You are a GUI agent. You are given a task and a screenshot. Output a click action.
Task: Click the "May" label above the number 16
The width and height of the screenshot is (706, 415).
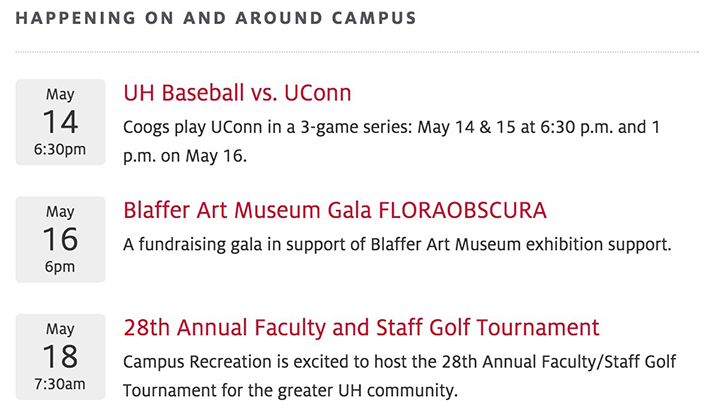(x=60, y=212)
